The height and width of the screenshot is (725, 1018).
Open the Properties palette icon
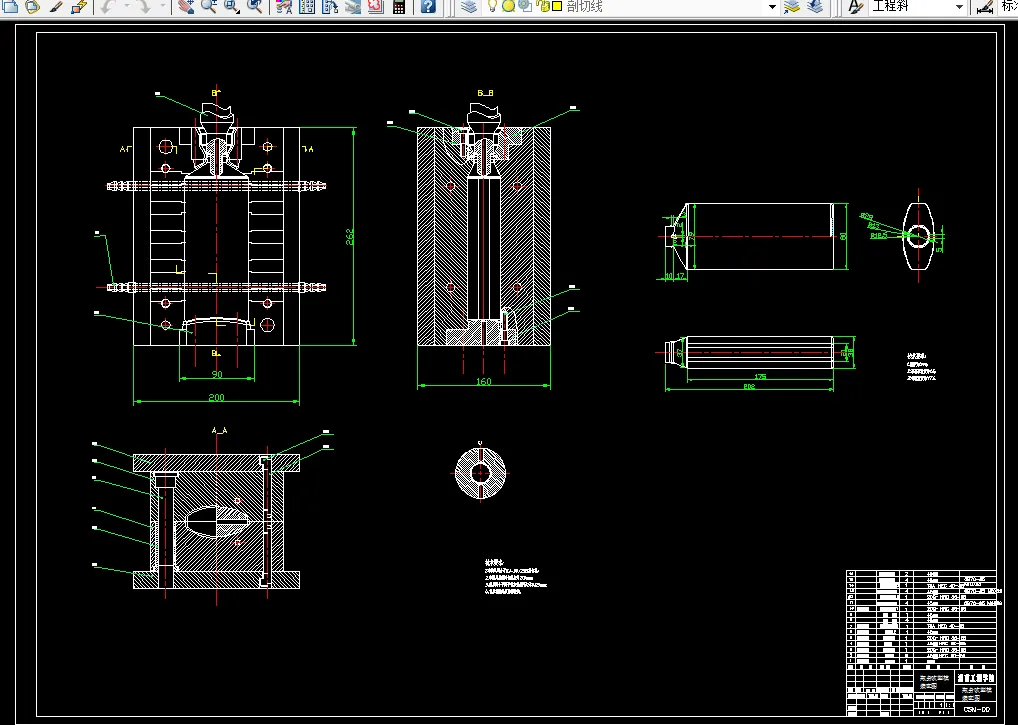coord(284,6)
